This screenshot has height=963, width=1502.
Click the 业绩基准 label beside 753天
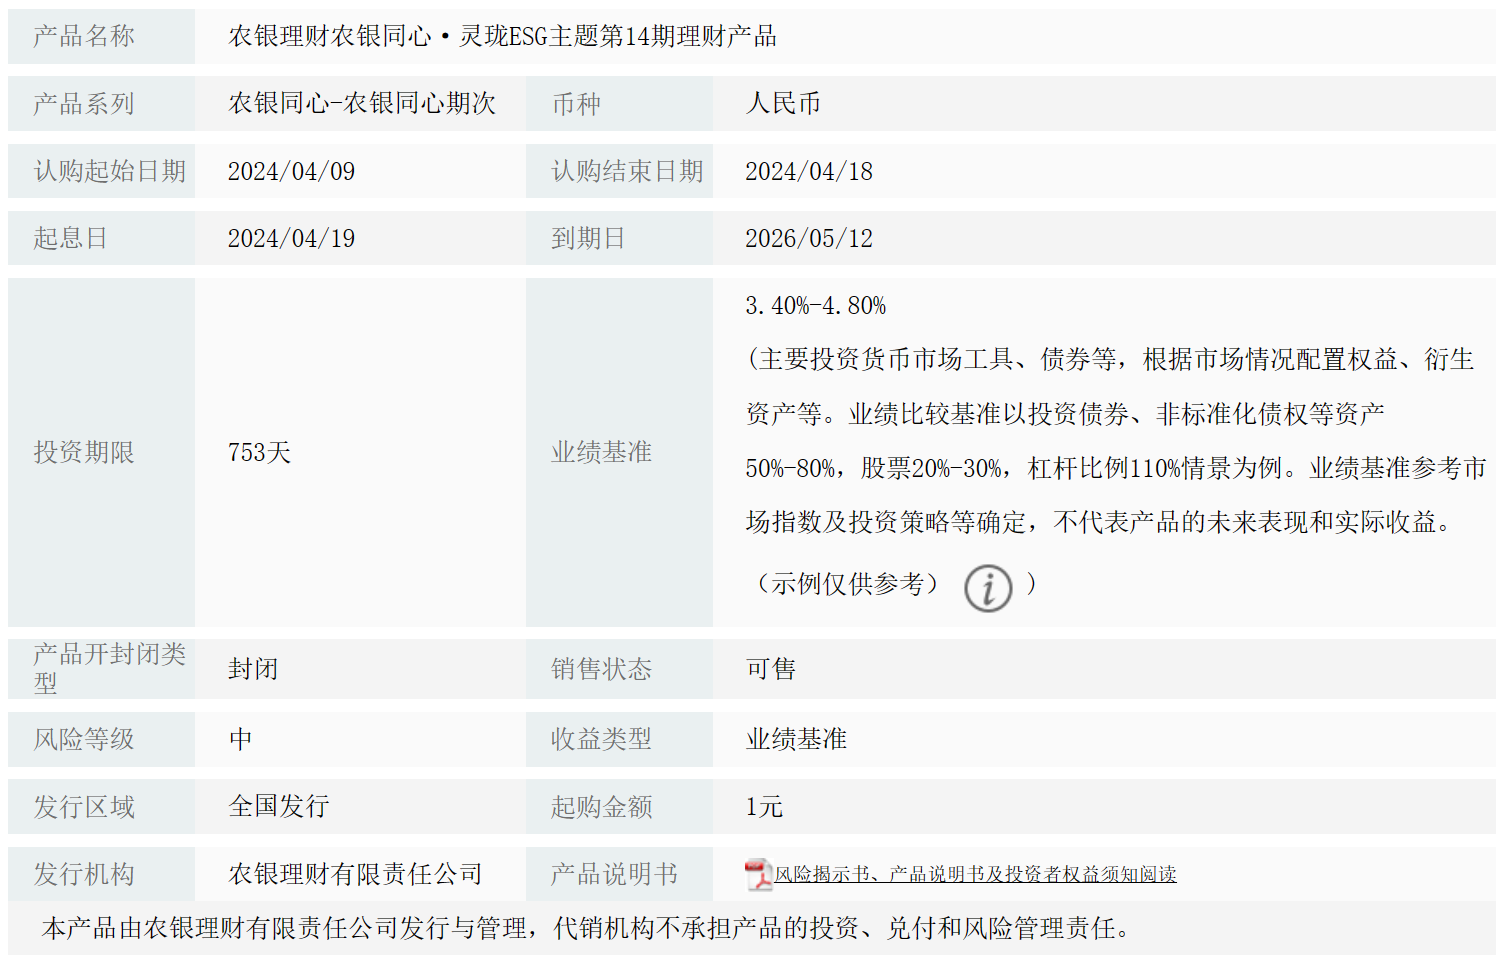pos(601,453)
